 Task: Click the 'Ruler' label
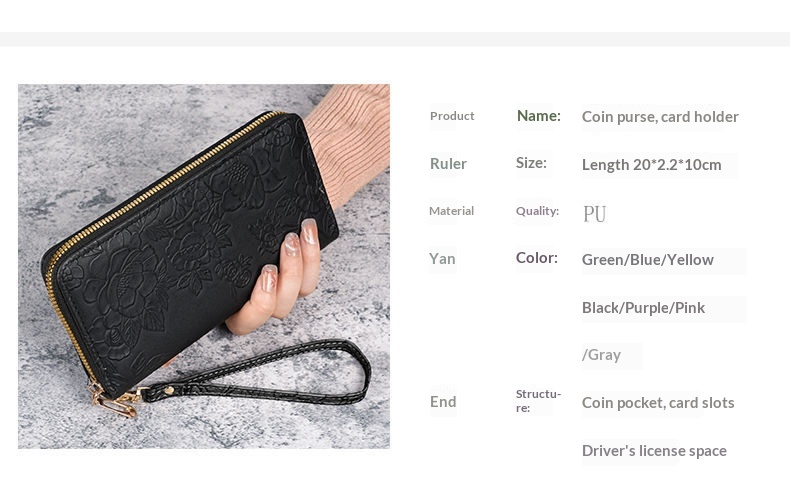point(448,164)
